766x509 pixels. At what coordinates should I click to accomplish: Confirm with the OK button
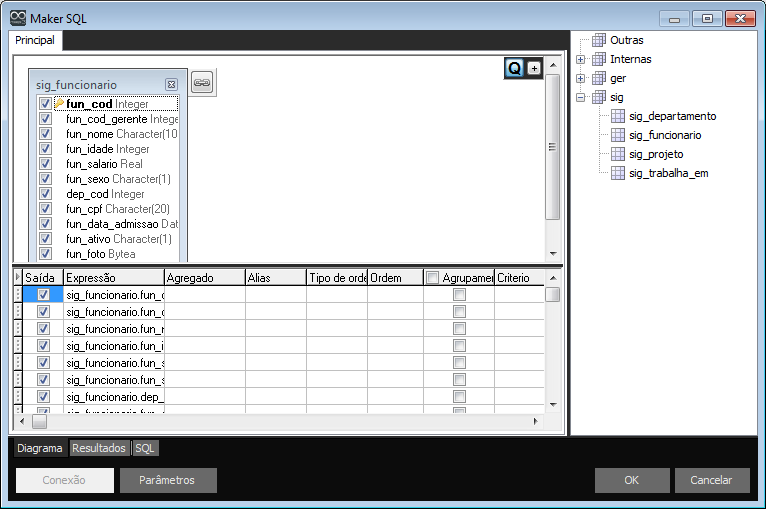[x=632, y=480]
